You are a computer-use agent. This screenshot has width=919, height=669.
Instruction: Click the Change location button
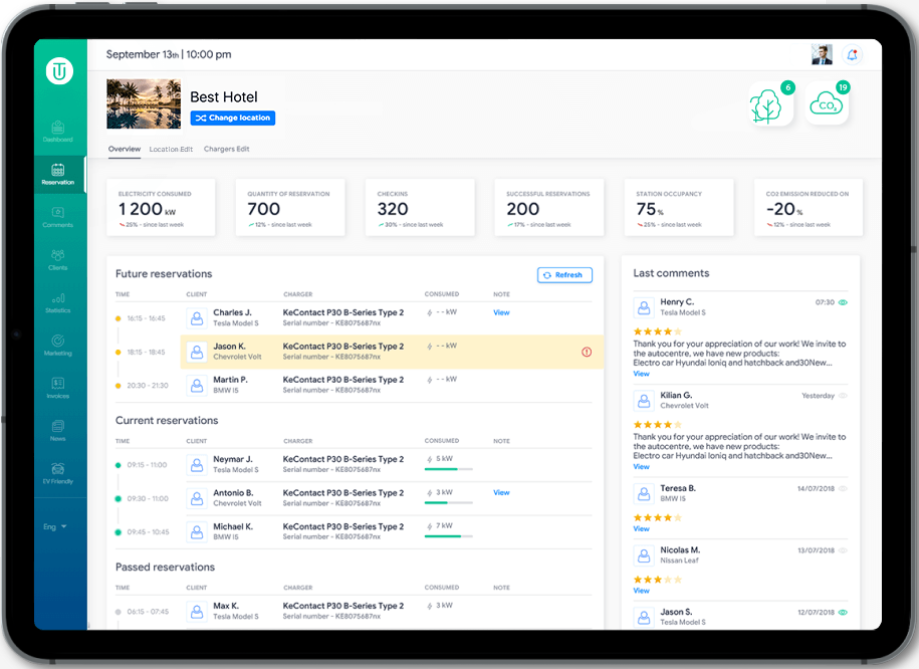click(232, 118)
